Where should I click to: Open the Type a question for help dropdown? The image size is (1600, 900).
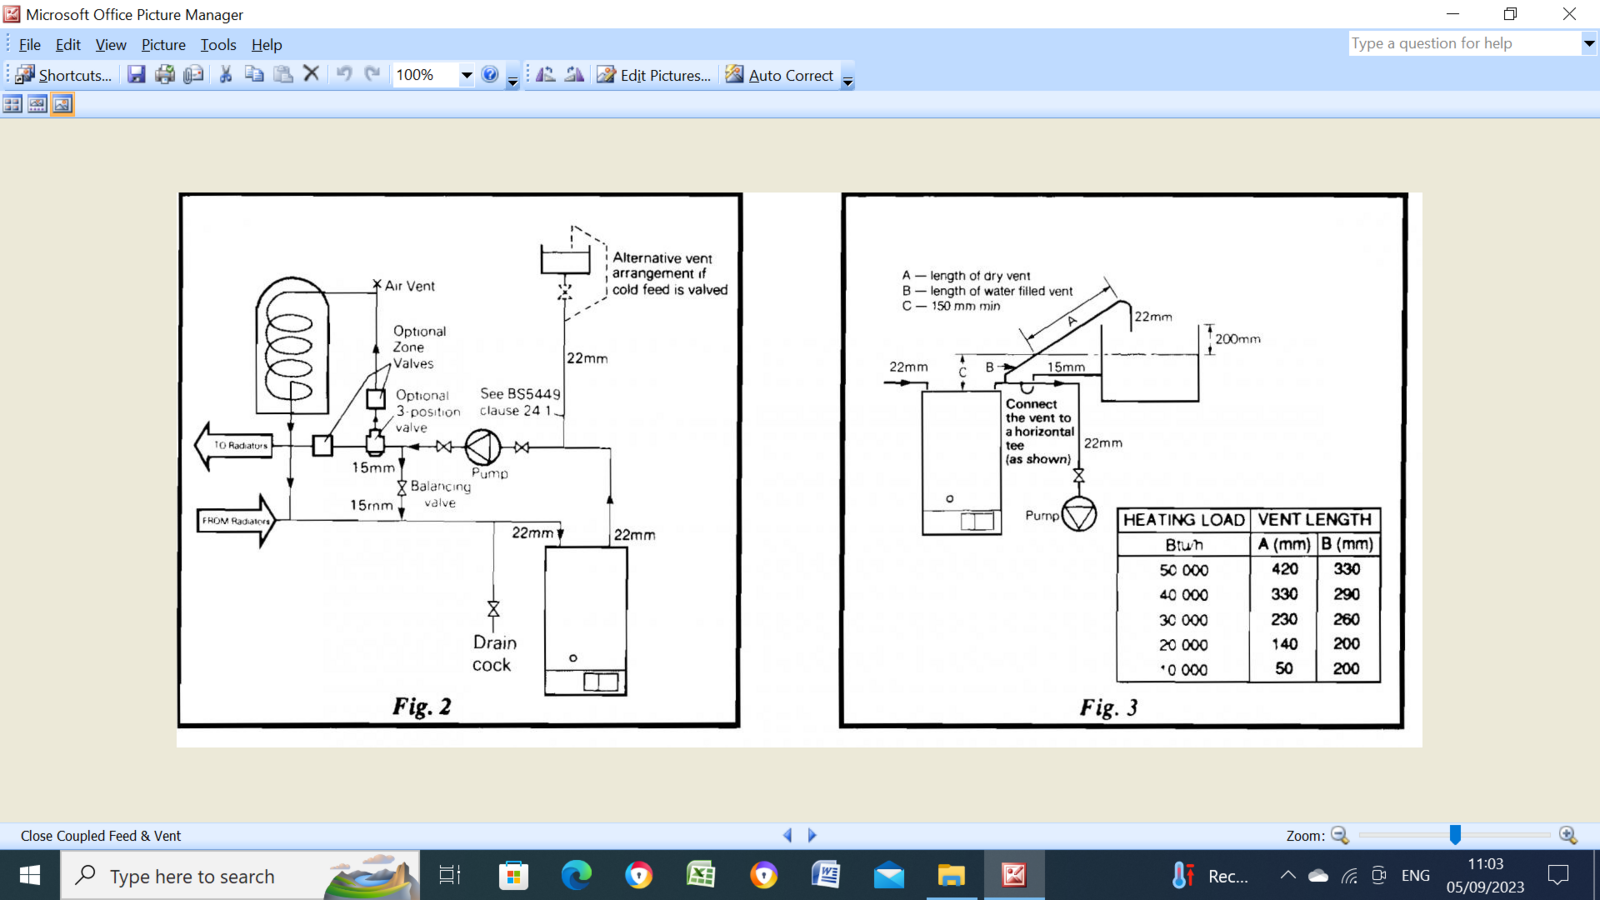point(1588,43)
